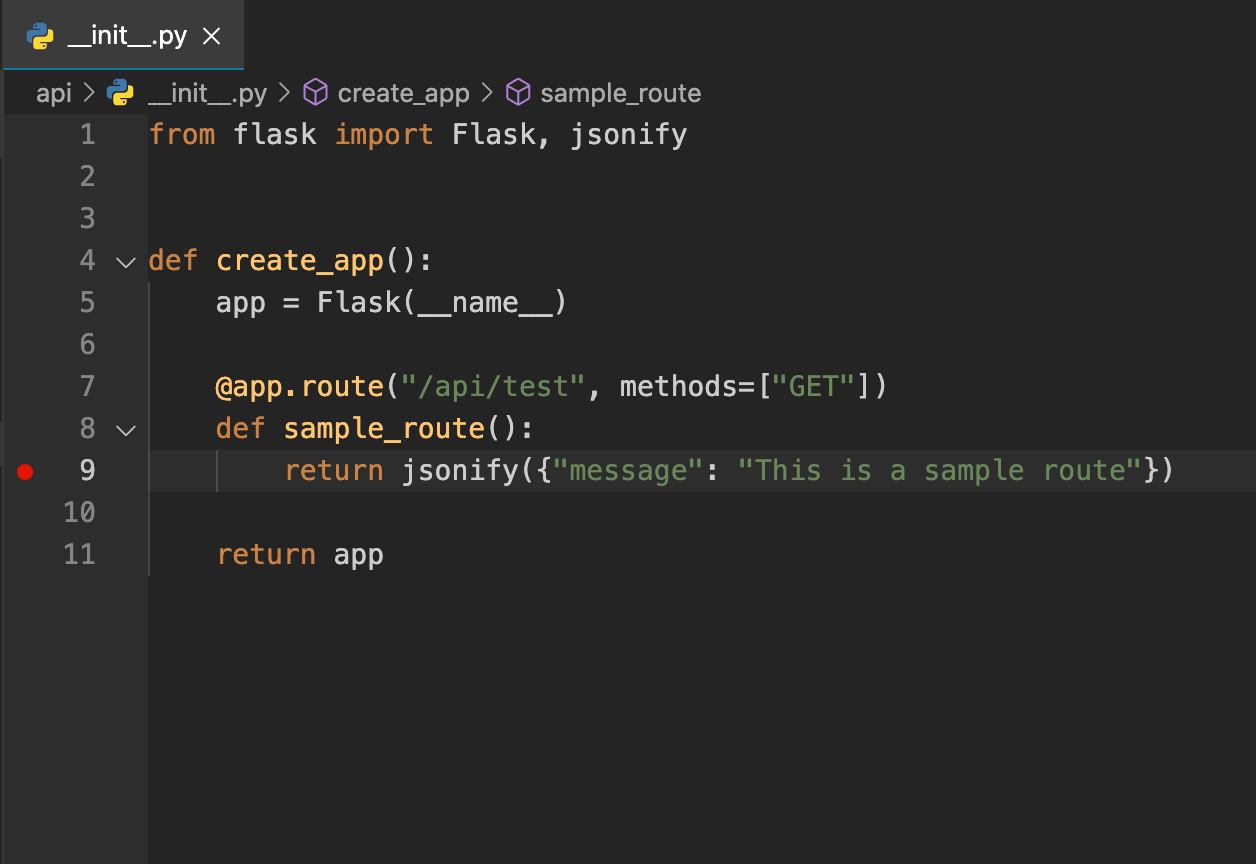Viewport: 1256px width, 864px height.
Task: Open the sample_route breadcrumb symbol
Action: [x=620, y=94]
